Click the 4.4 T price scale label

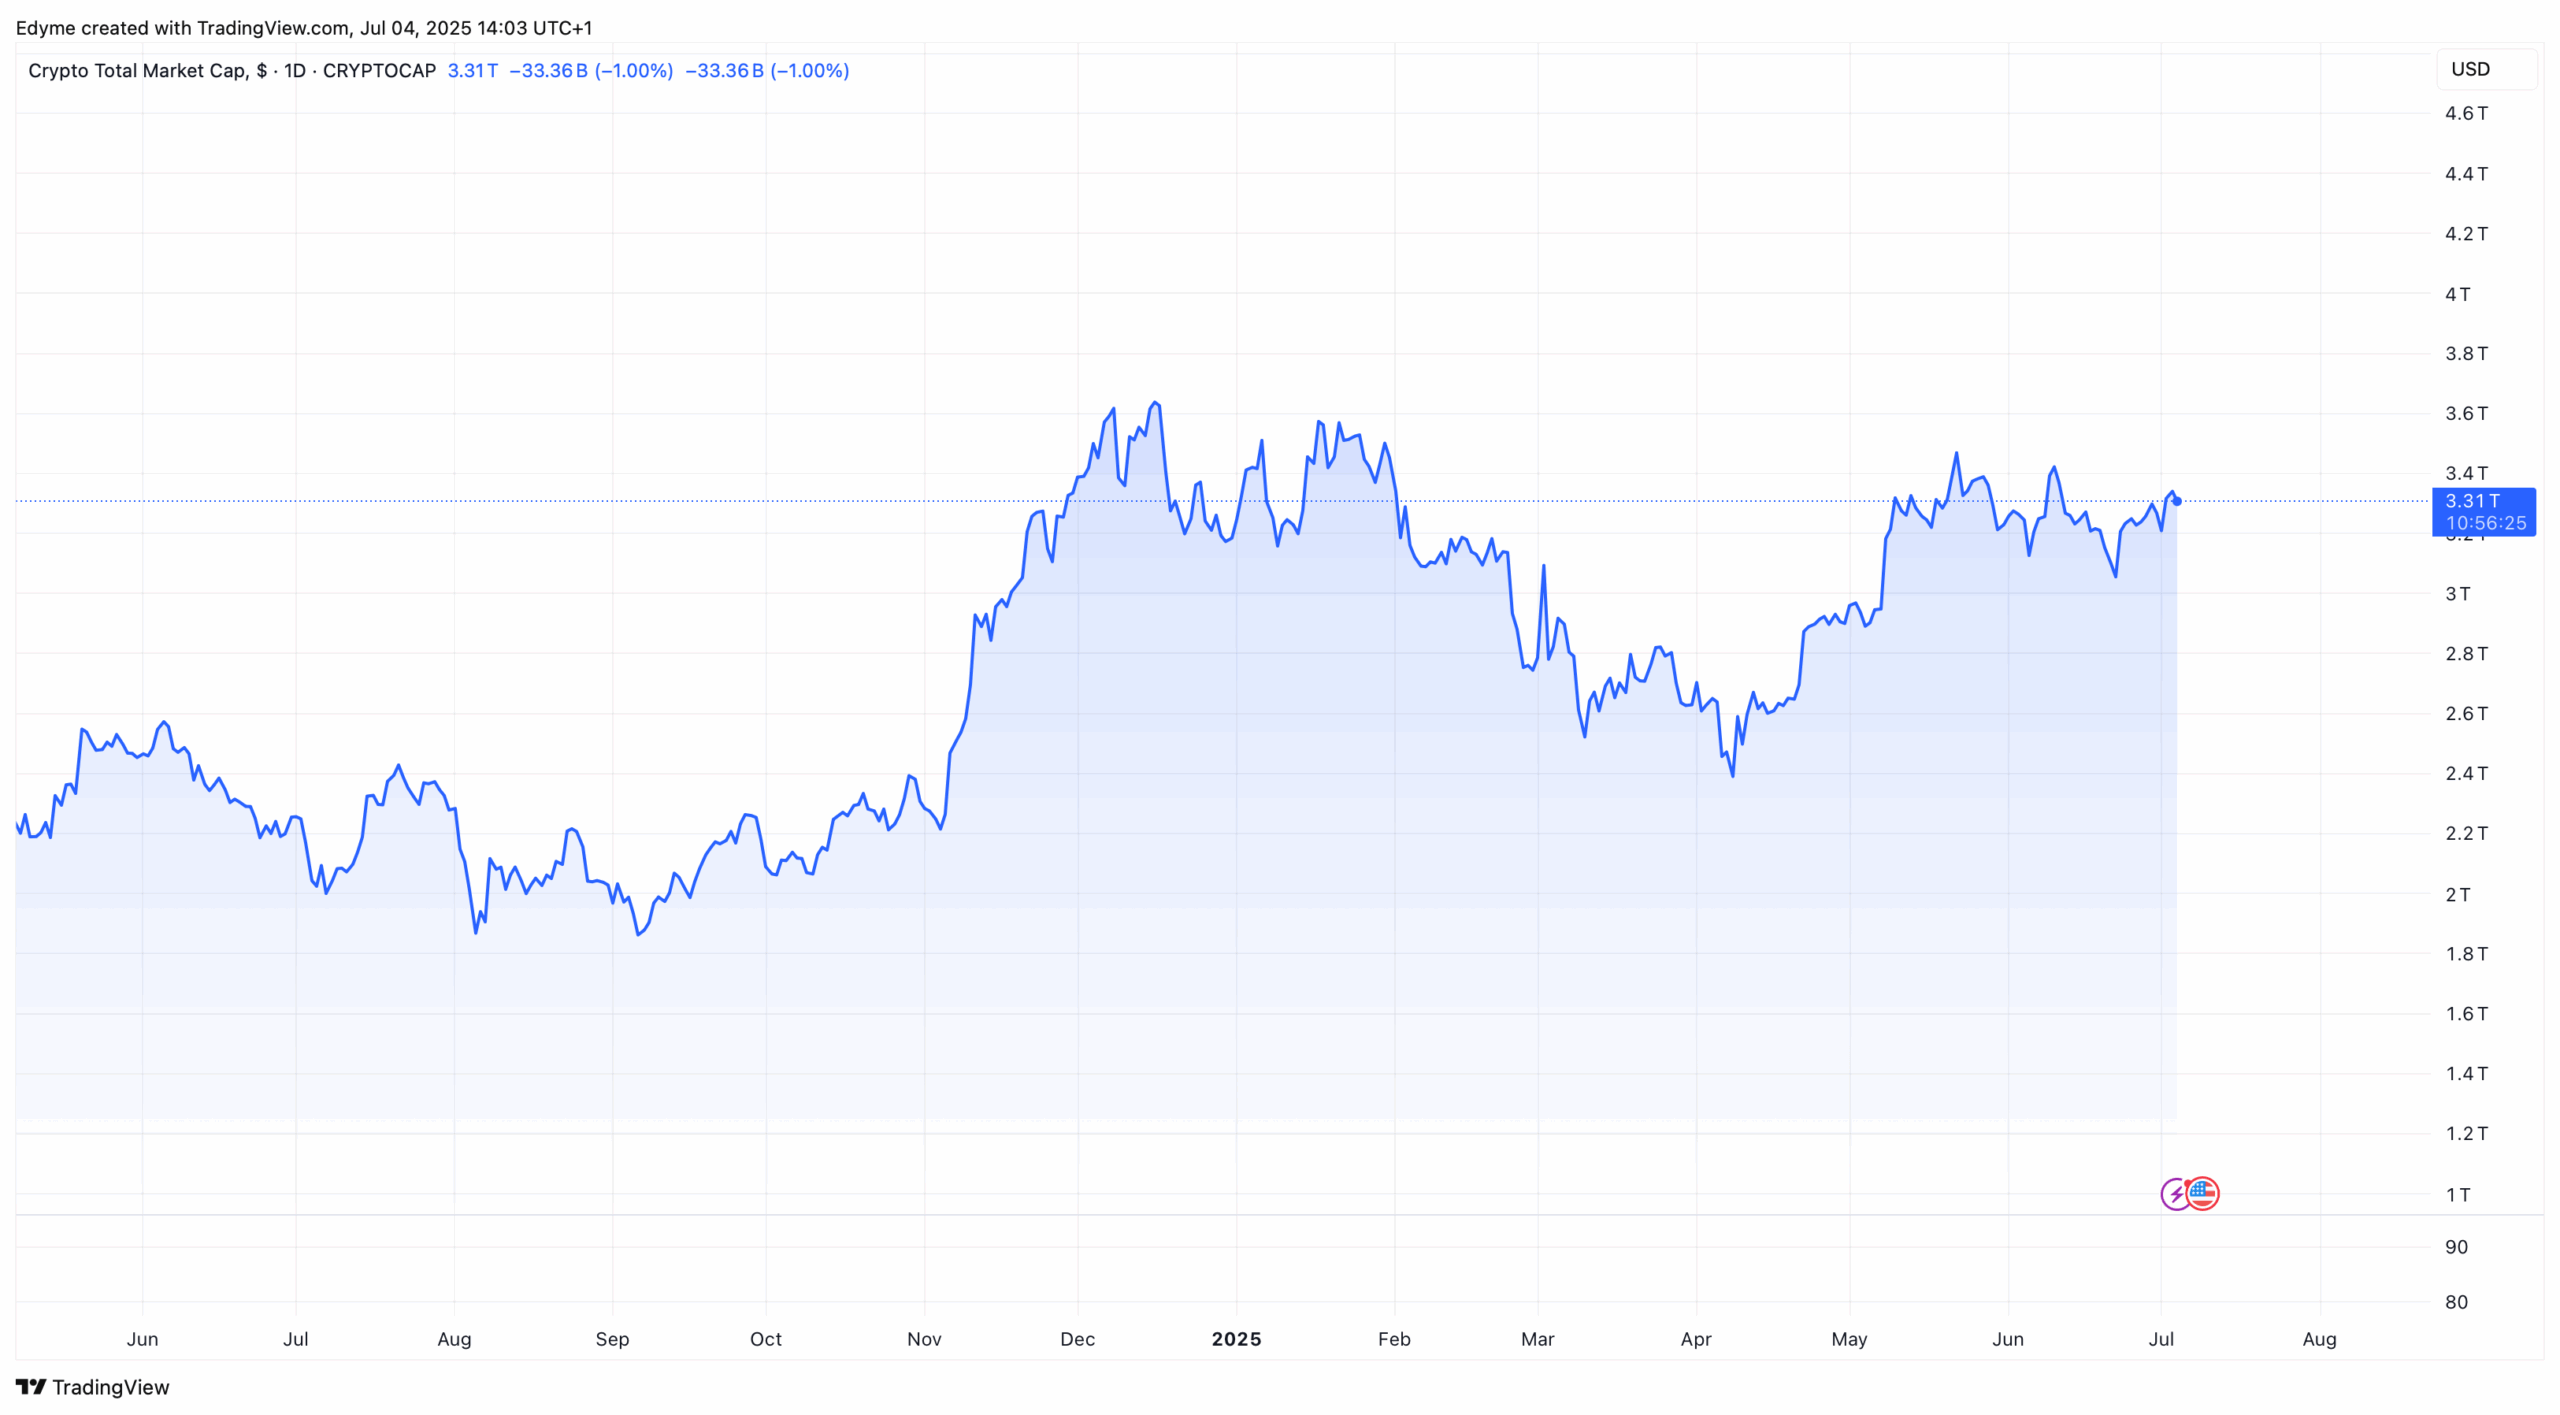2466,173
